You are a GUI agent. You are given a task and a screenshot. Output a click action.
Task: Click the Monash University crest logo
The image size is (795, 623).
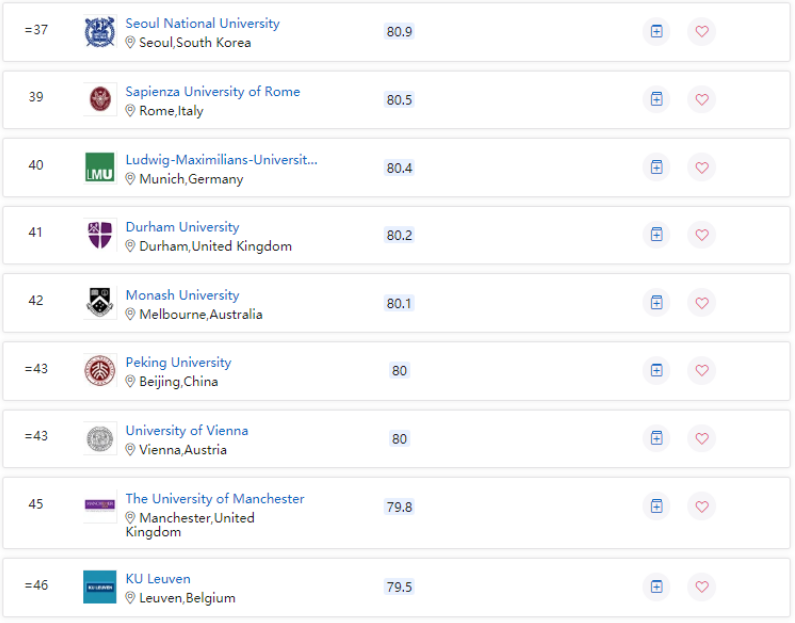coord(100,303)
